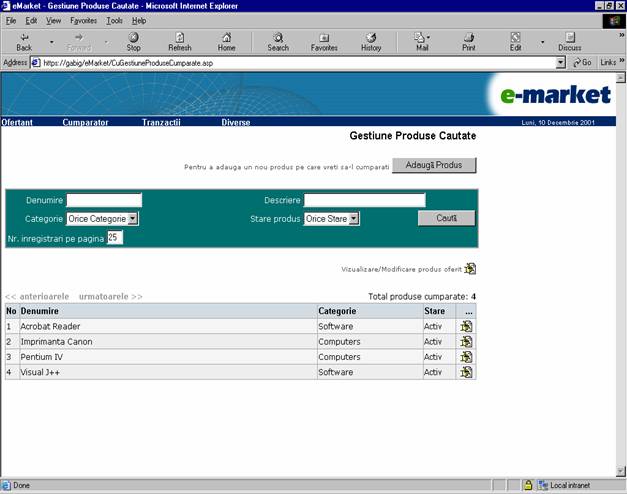Click the Back arrow toolbar icon
Image resolution: width=627 pixels, height=494 pixels.
[x=24, y=37]
